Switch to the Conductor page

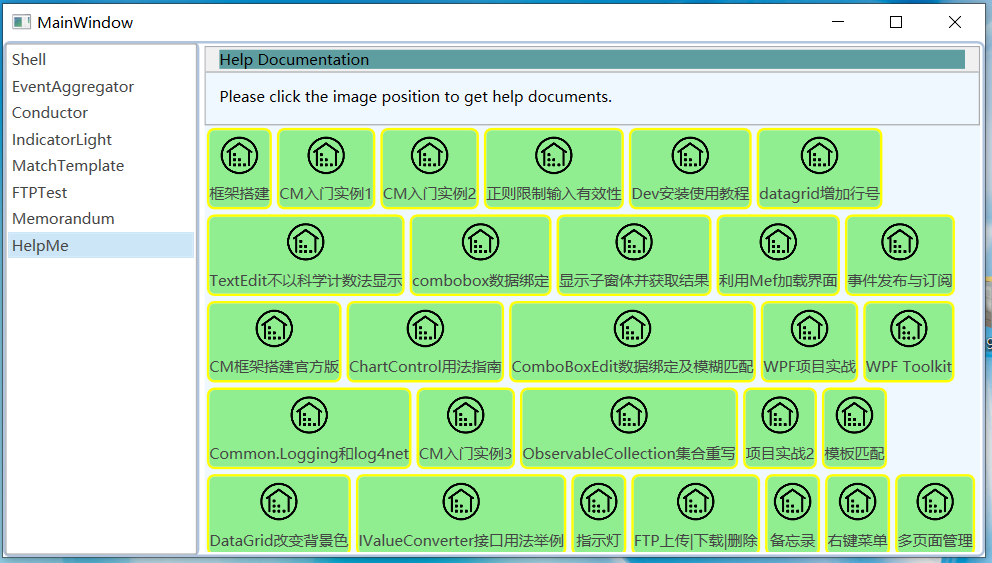tap(101, 113)
